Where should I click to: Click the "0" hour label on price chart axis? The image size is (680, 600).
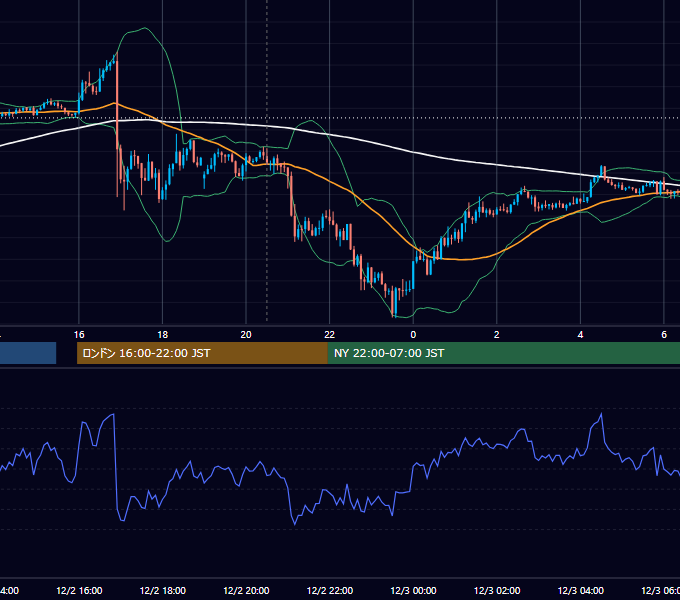pyautogui.click(x=413, y=335)
